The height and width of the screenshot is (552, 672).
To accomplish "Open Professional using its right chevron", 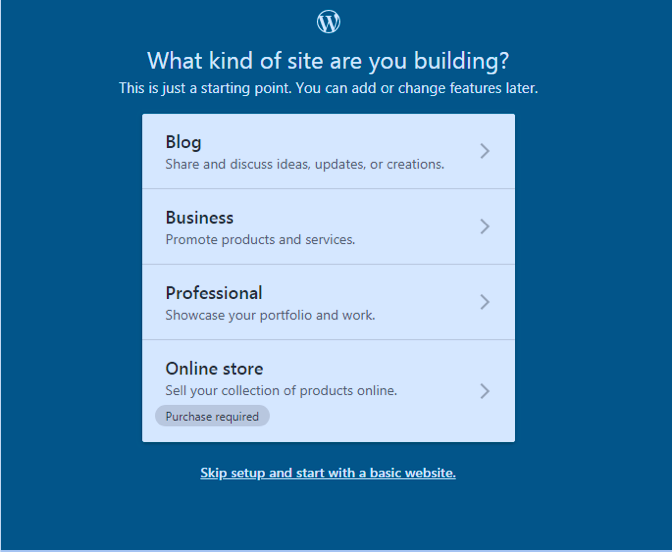I will 485,302.
